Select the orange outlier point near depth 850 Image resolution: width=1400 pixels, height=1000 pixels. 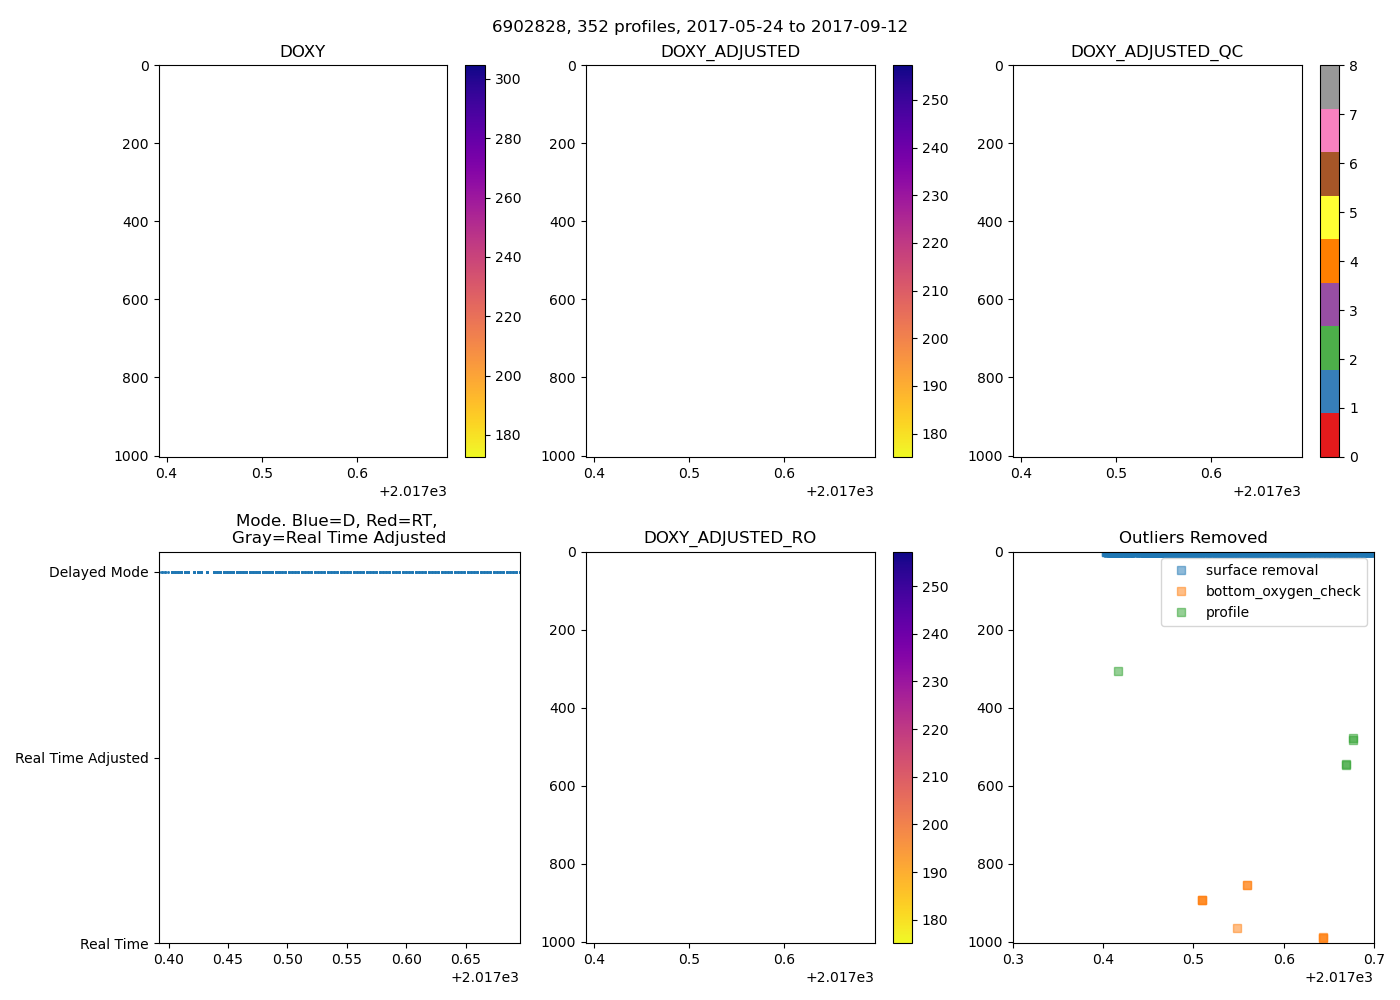pyautogui.click(x=1247, y=885)
